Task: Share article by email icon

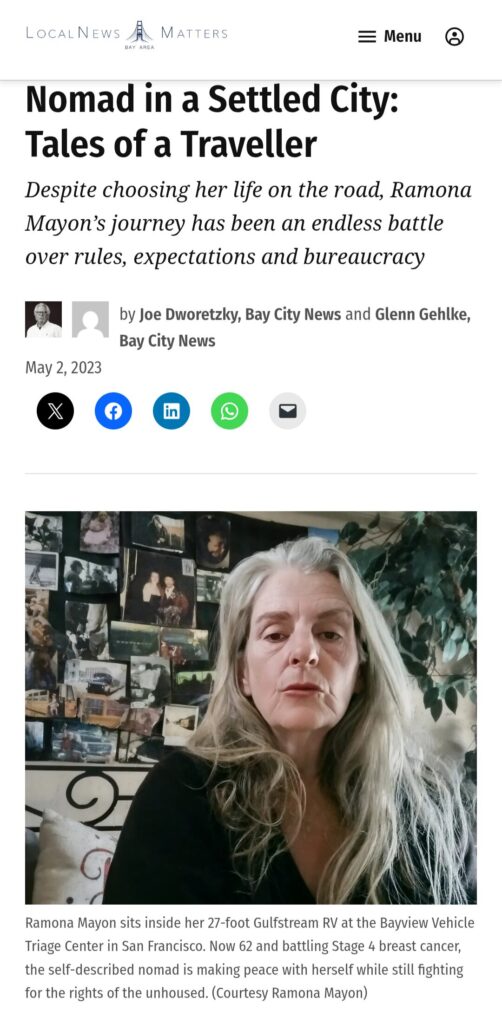Action: (287, 411)
